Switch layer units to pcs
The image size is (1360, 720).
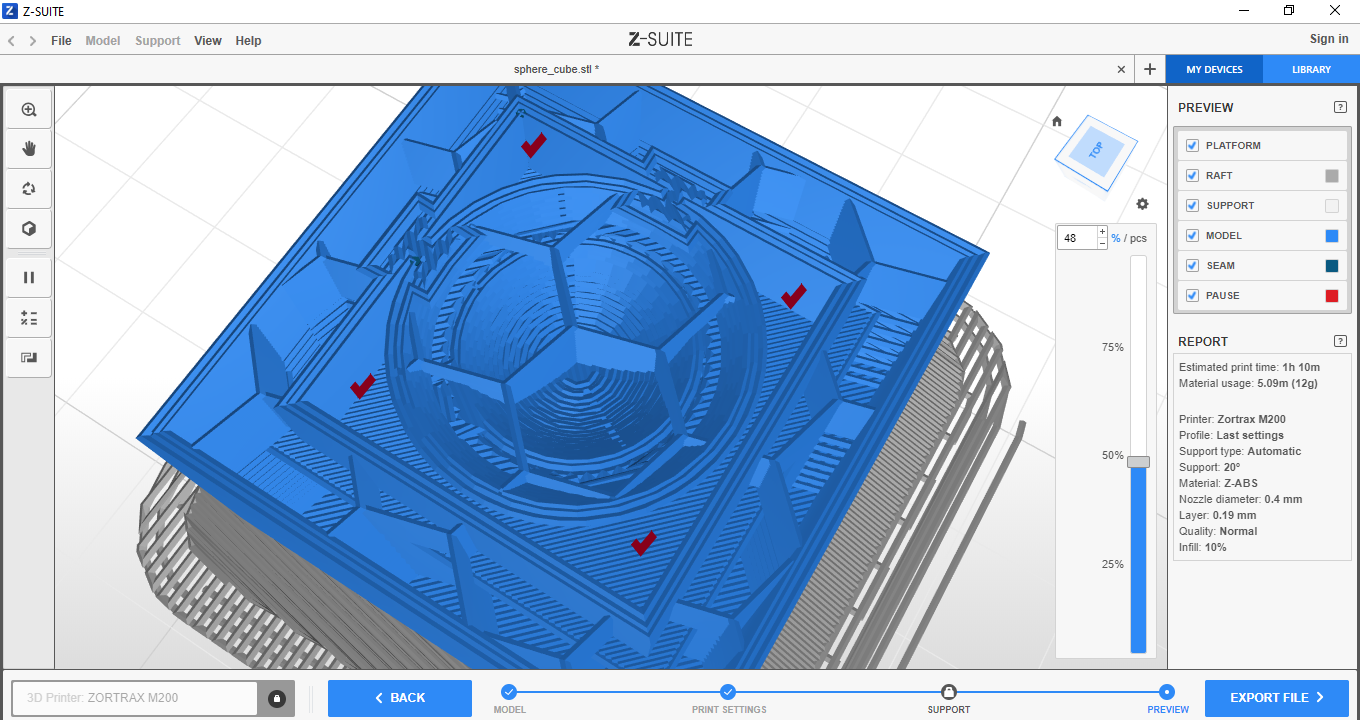click(x=1138, y=238)
